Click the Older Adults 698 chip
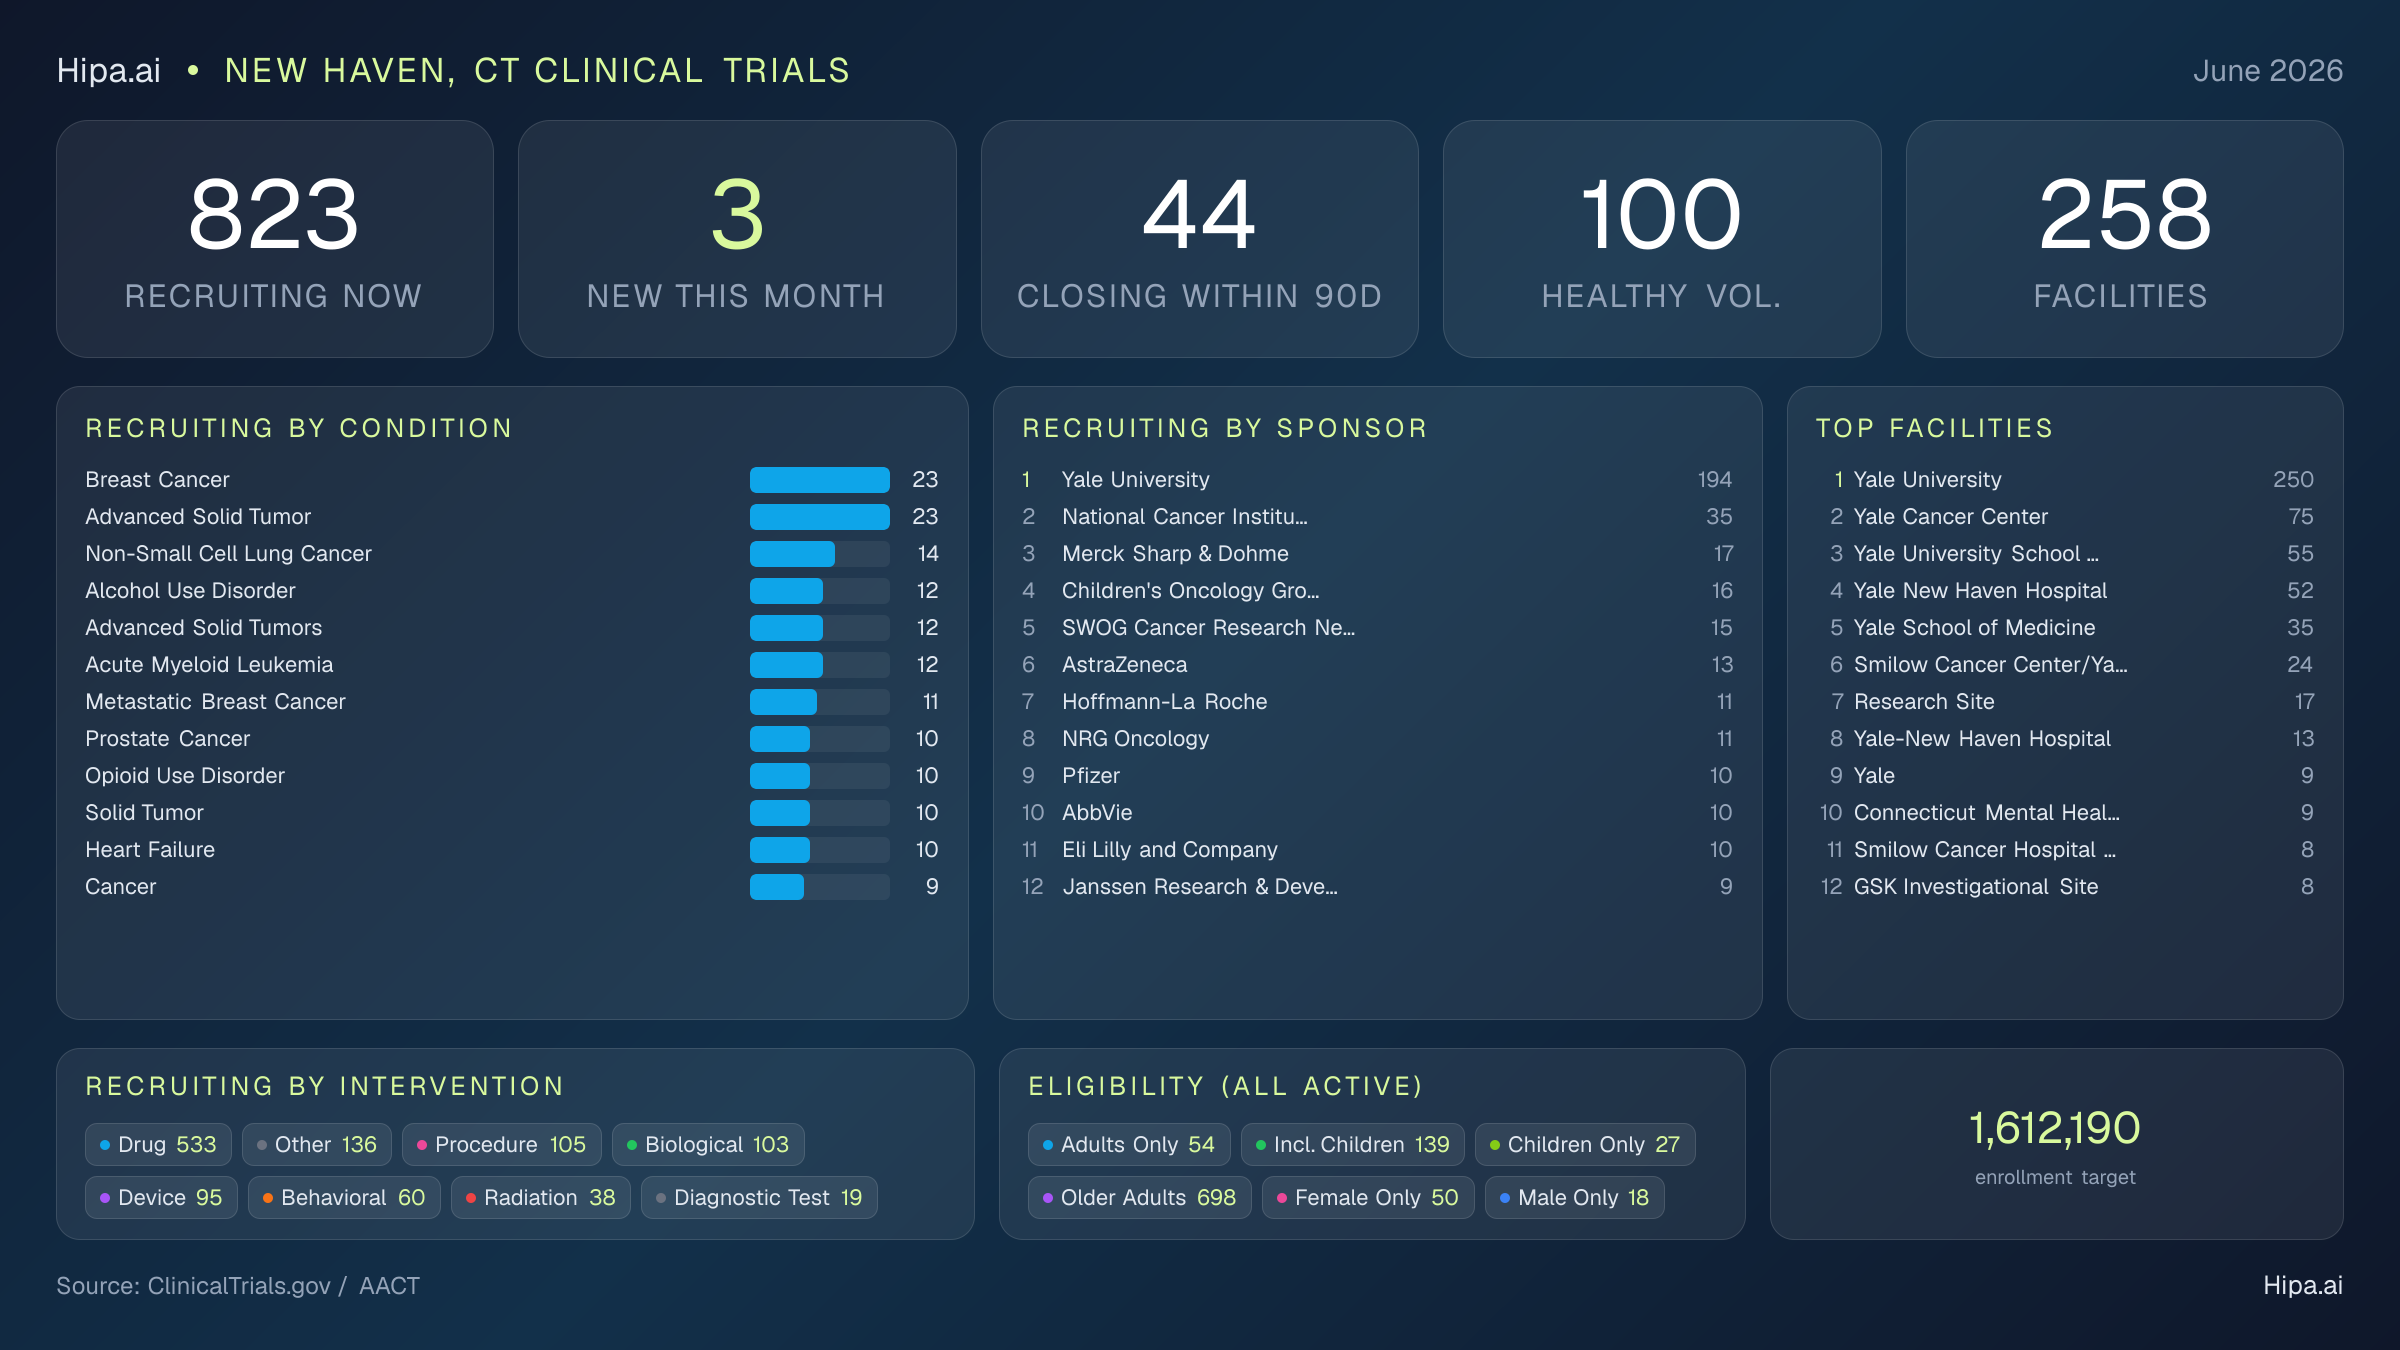The height and width of the screenshot is (1350, 2400). click(1139, 1197)
